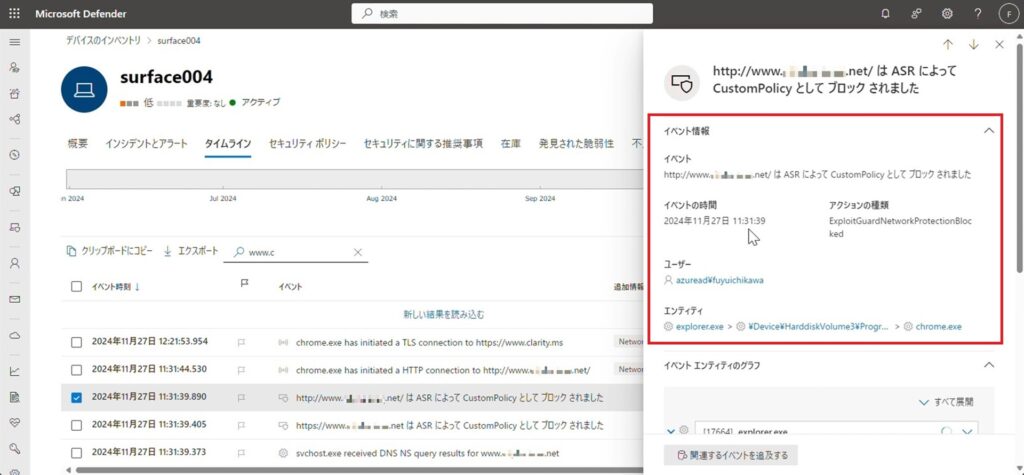The image size is (1024, 475).
Task: Close the event details side panel
Action: pyautogui.click(x=999, y=44)
